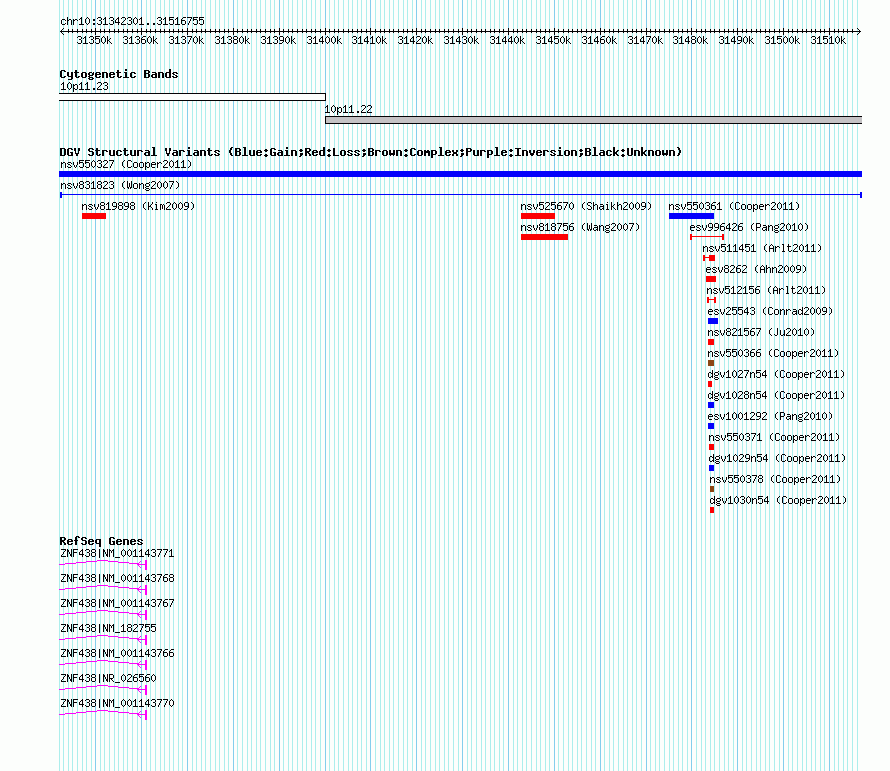This screenshot has height=771, width=890.
Task: Select red bar of nsv818756 (Wang2007)
Action: 544,237
